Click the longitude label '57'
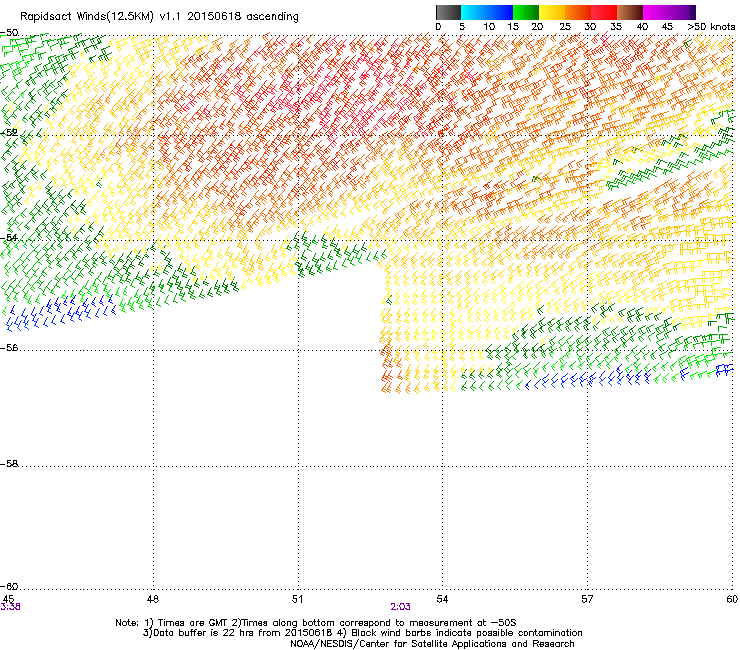The height and width of the screenshot is (650, 740). [587, 599]
